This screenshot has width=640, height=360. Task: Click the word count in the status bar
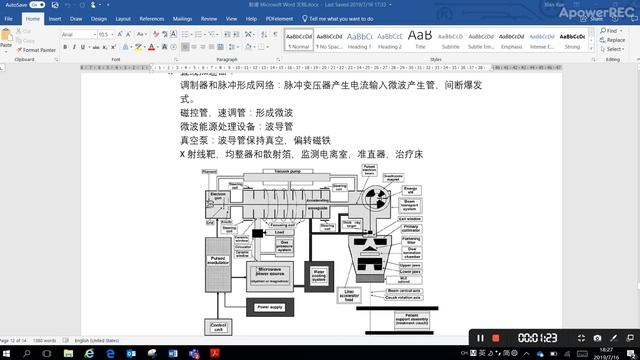[44, 340]
